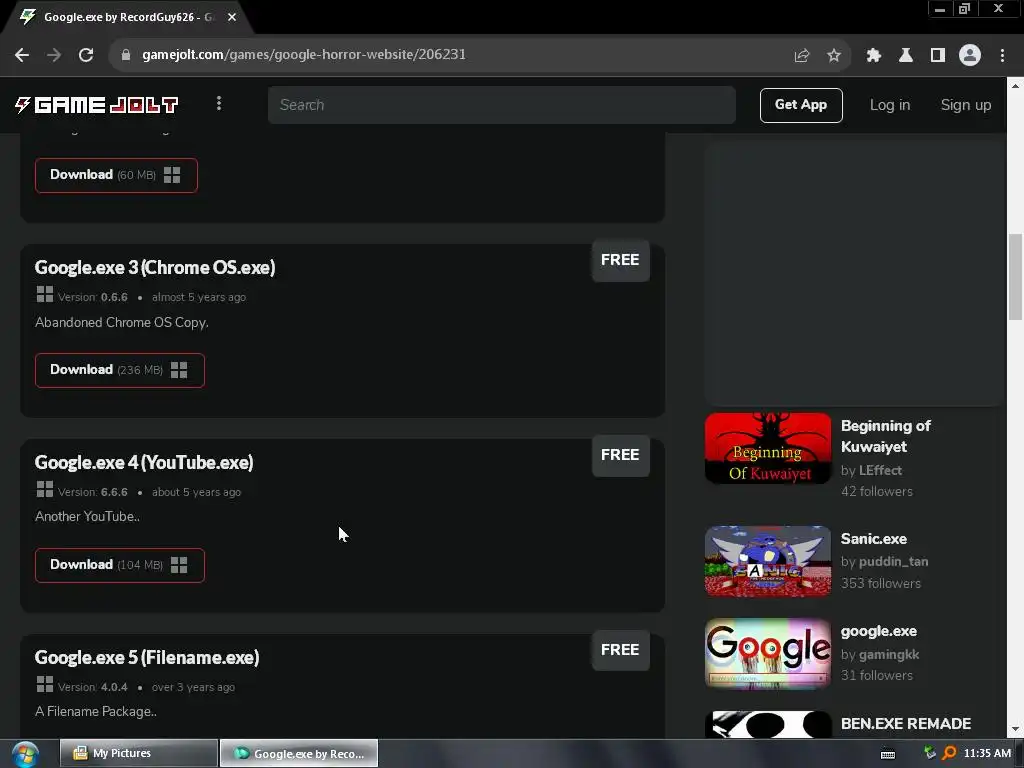Click the network tray icon left of the magnifier
This screenshot has height=768, width=1024.
(x=930, y=753)
